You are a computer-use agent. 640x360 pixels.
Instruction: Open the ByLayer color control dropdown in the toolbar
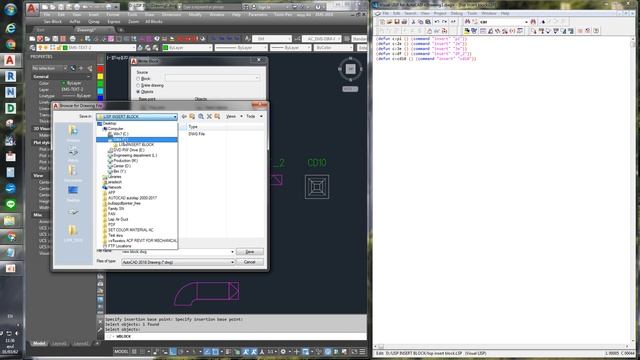[x=187, y=48]
